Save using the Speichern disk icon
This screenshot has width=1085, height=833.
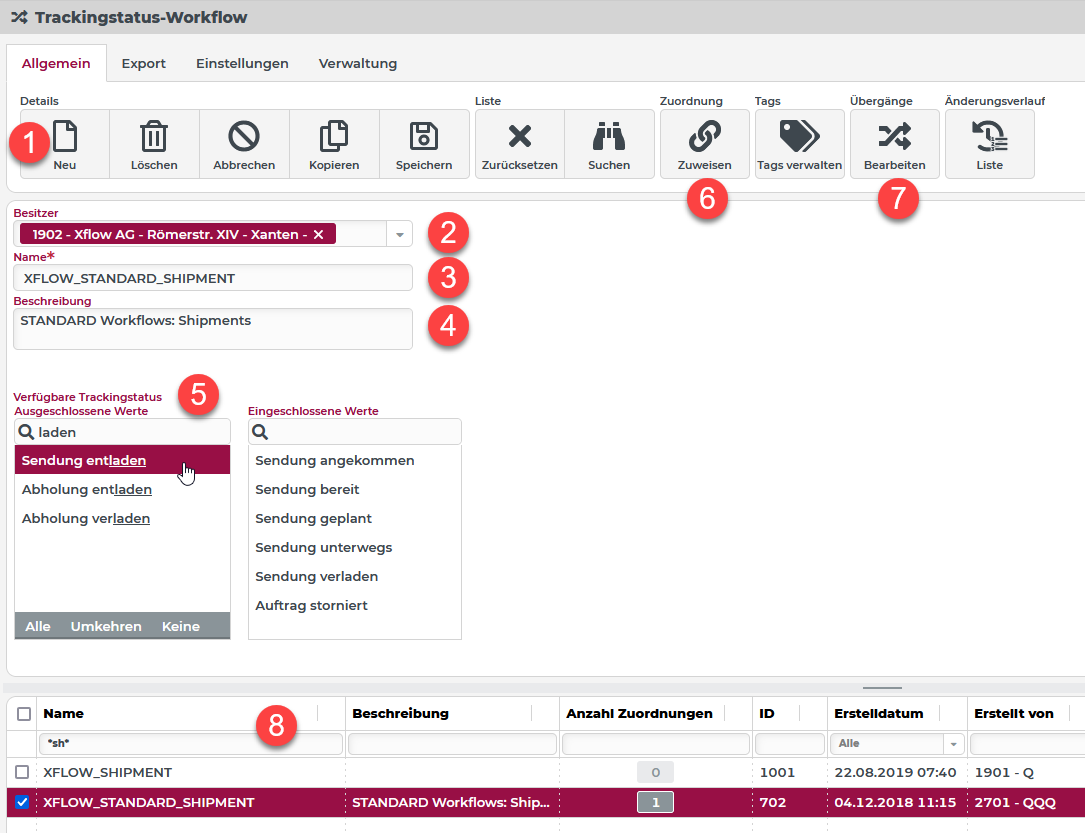point(424,136)
